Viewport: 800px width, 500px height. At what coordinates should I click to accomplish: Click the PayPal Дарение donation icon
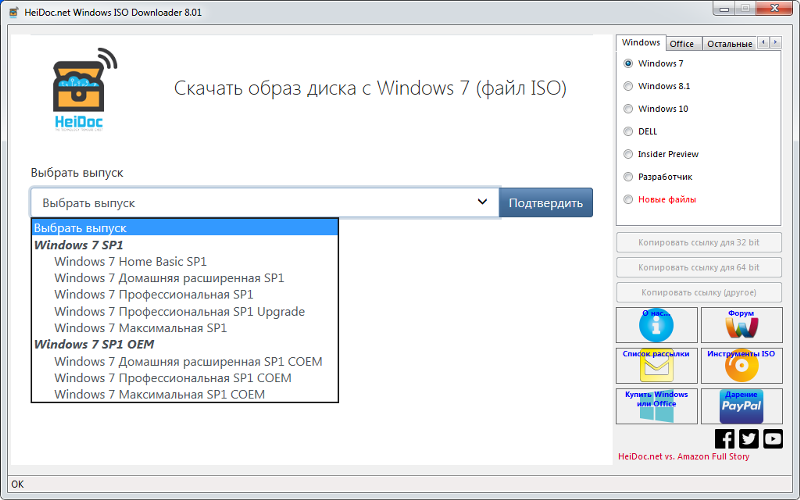coord(741,406)
